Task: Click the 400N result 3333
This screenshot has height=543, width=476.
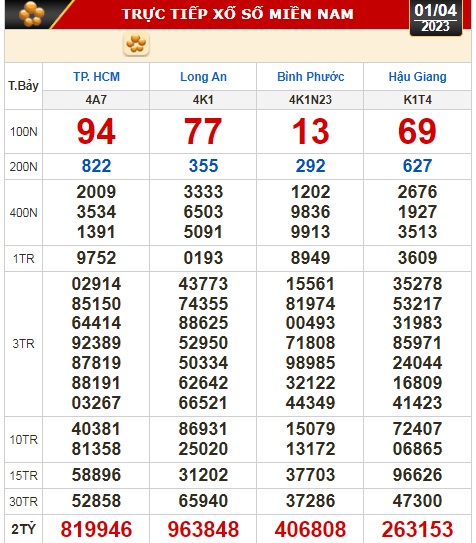Action: point(203,192)
